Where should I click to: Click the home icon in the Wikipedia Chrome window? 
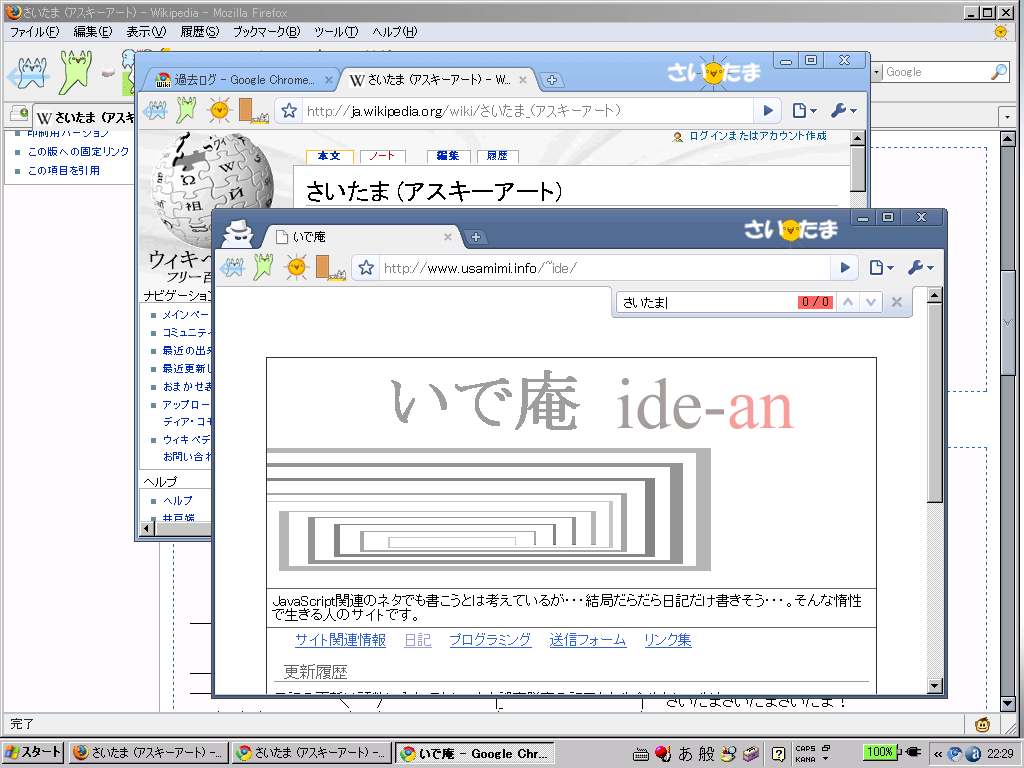pos(251,110)
